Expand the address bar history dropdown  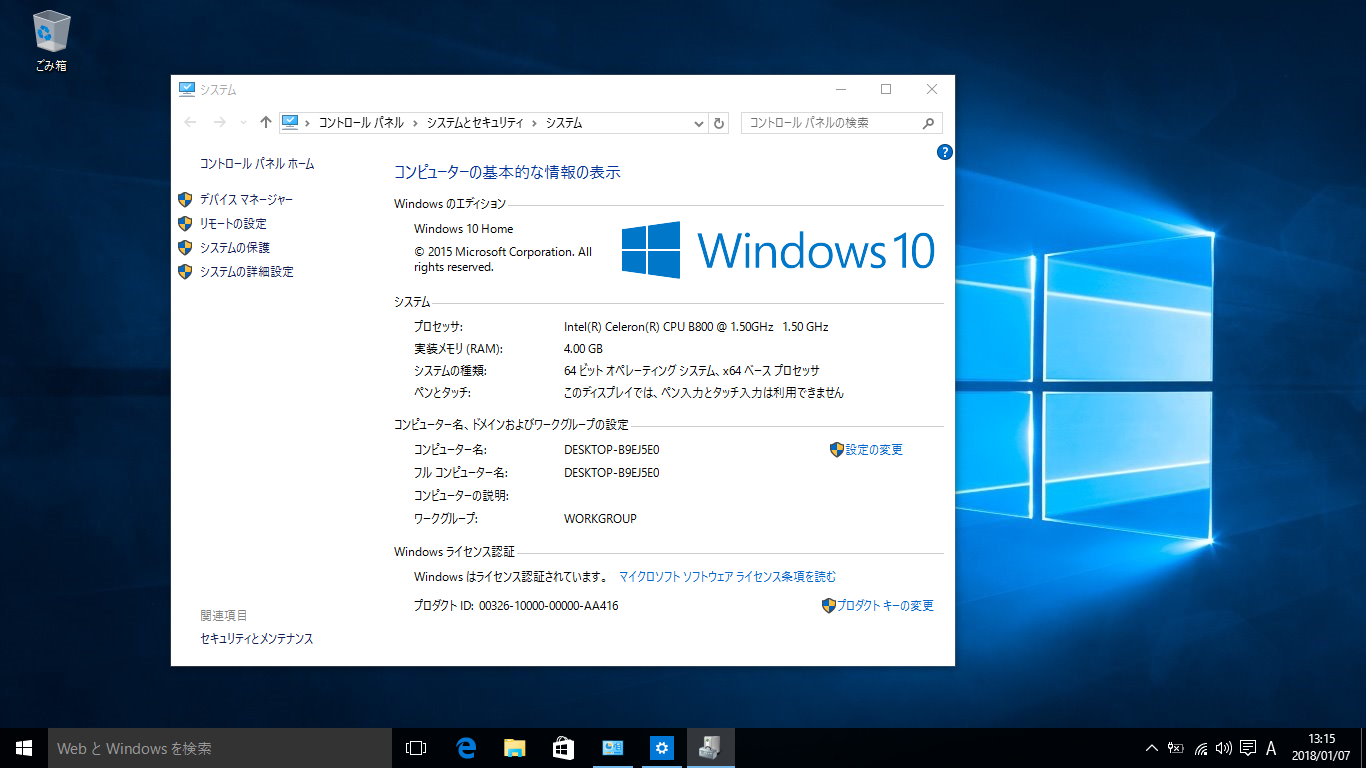click(x=699, y=123)
